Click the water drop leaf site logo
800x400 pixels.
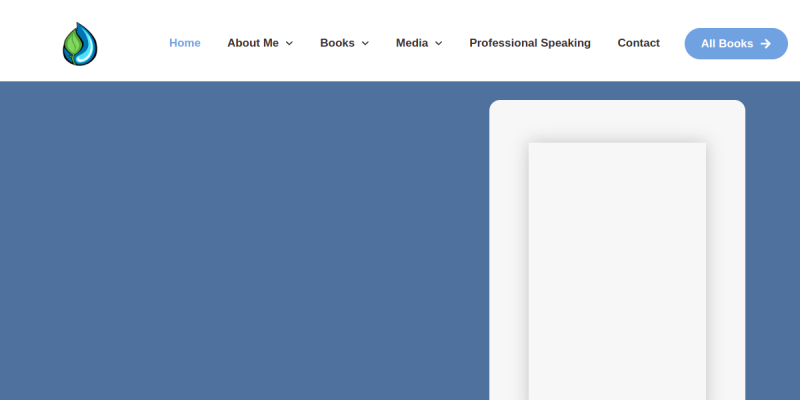[80, 44]
